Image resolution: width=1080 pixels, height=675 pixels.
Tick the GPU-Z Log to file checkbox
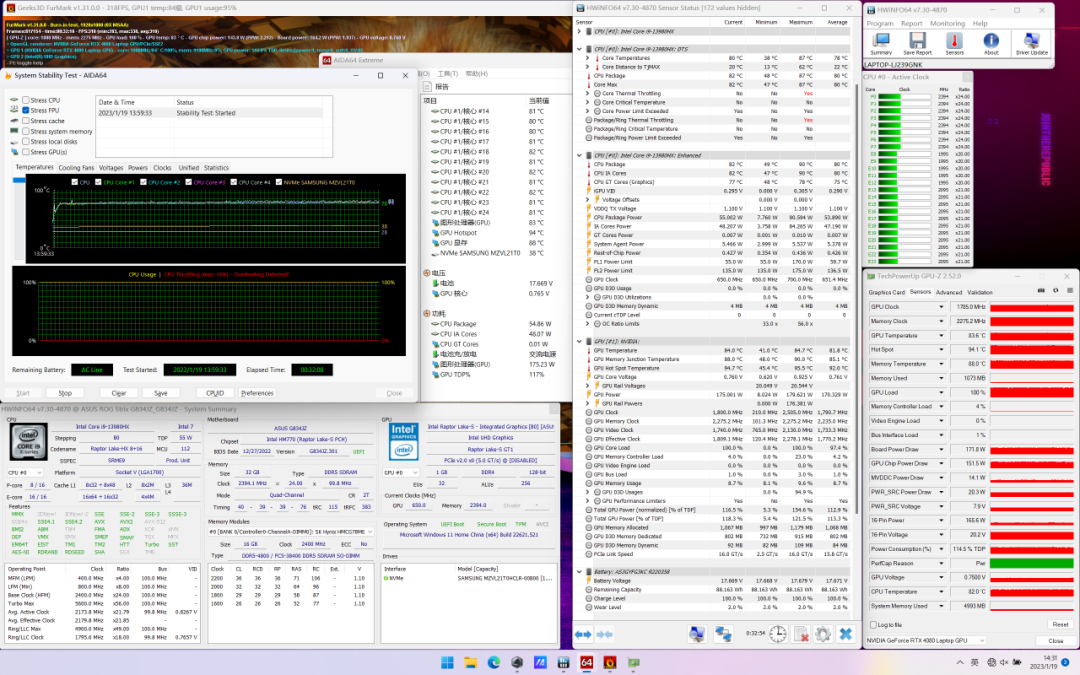pyautogui.click(x=871, y=624)
